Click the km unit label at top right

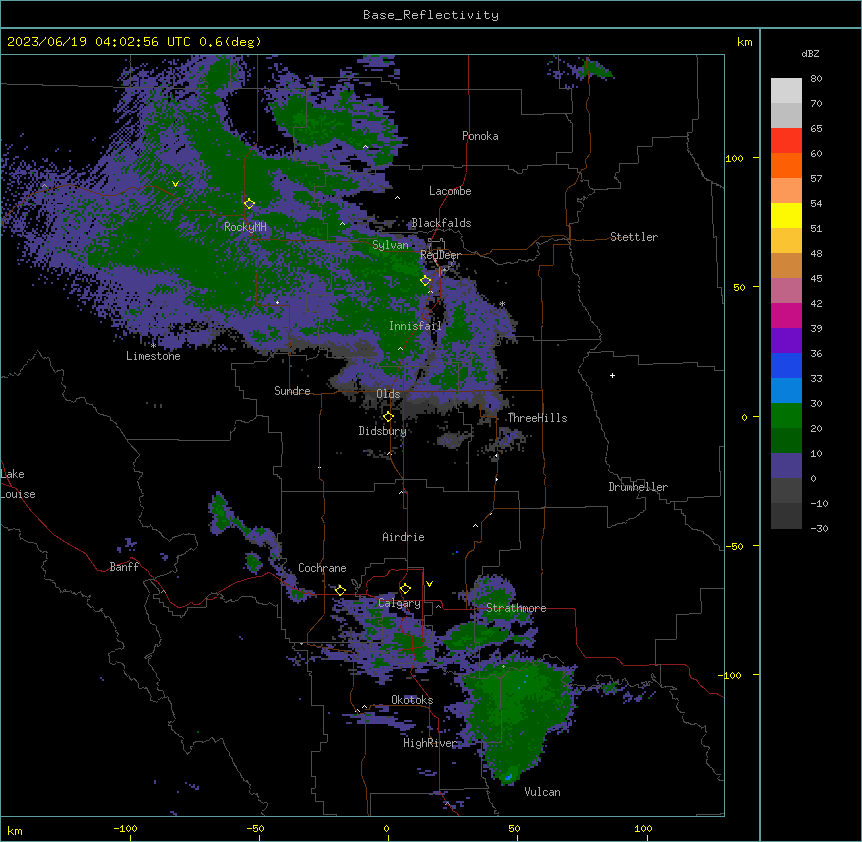[x=744, y=42]
